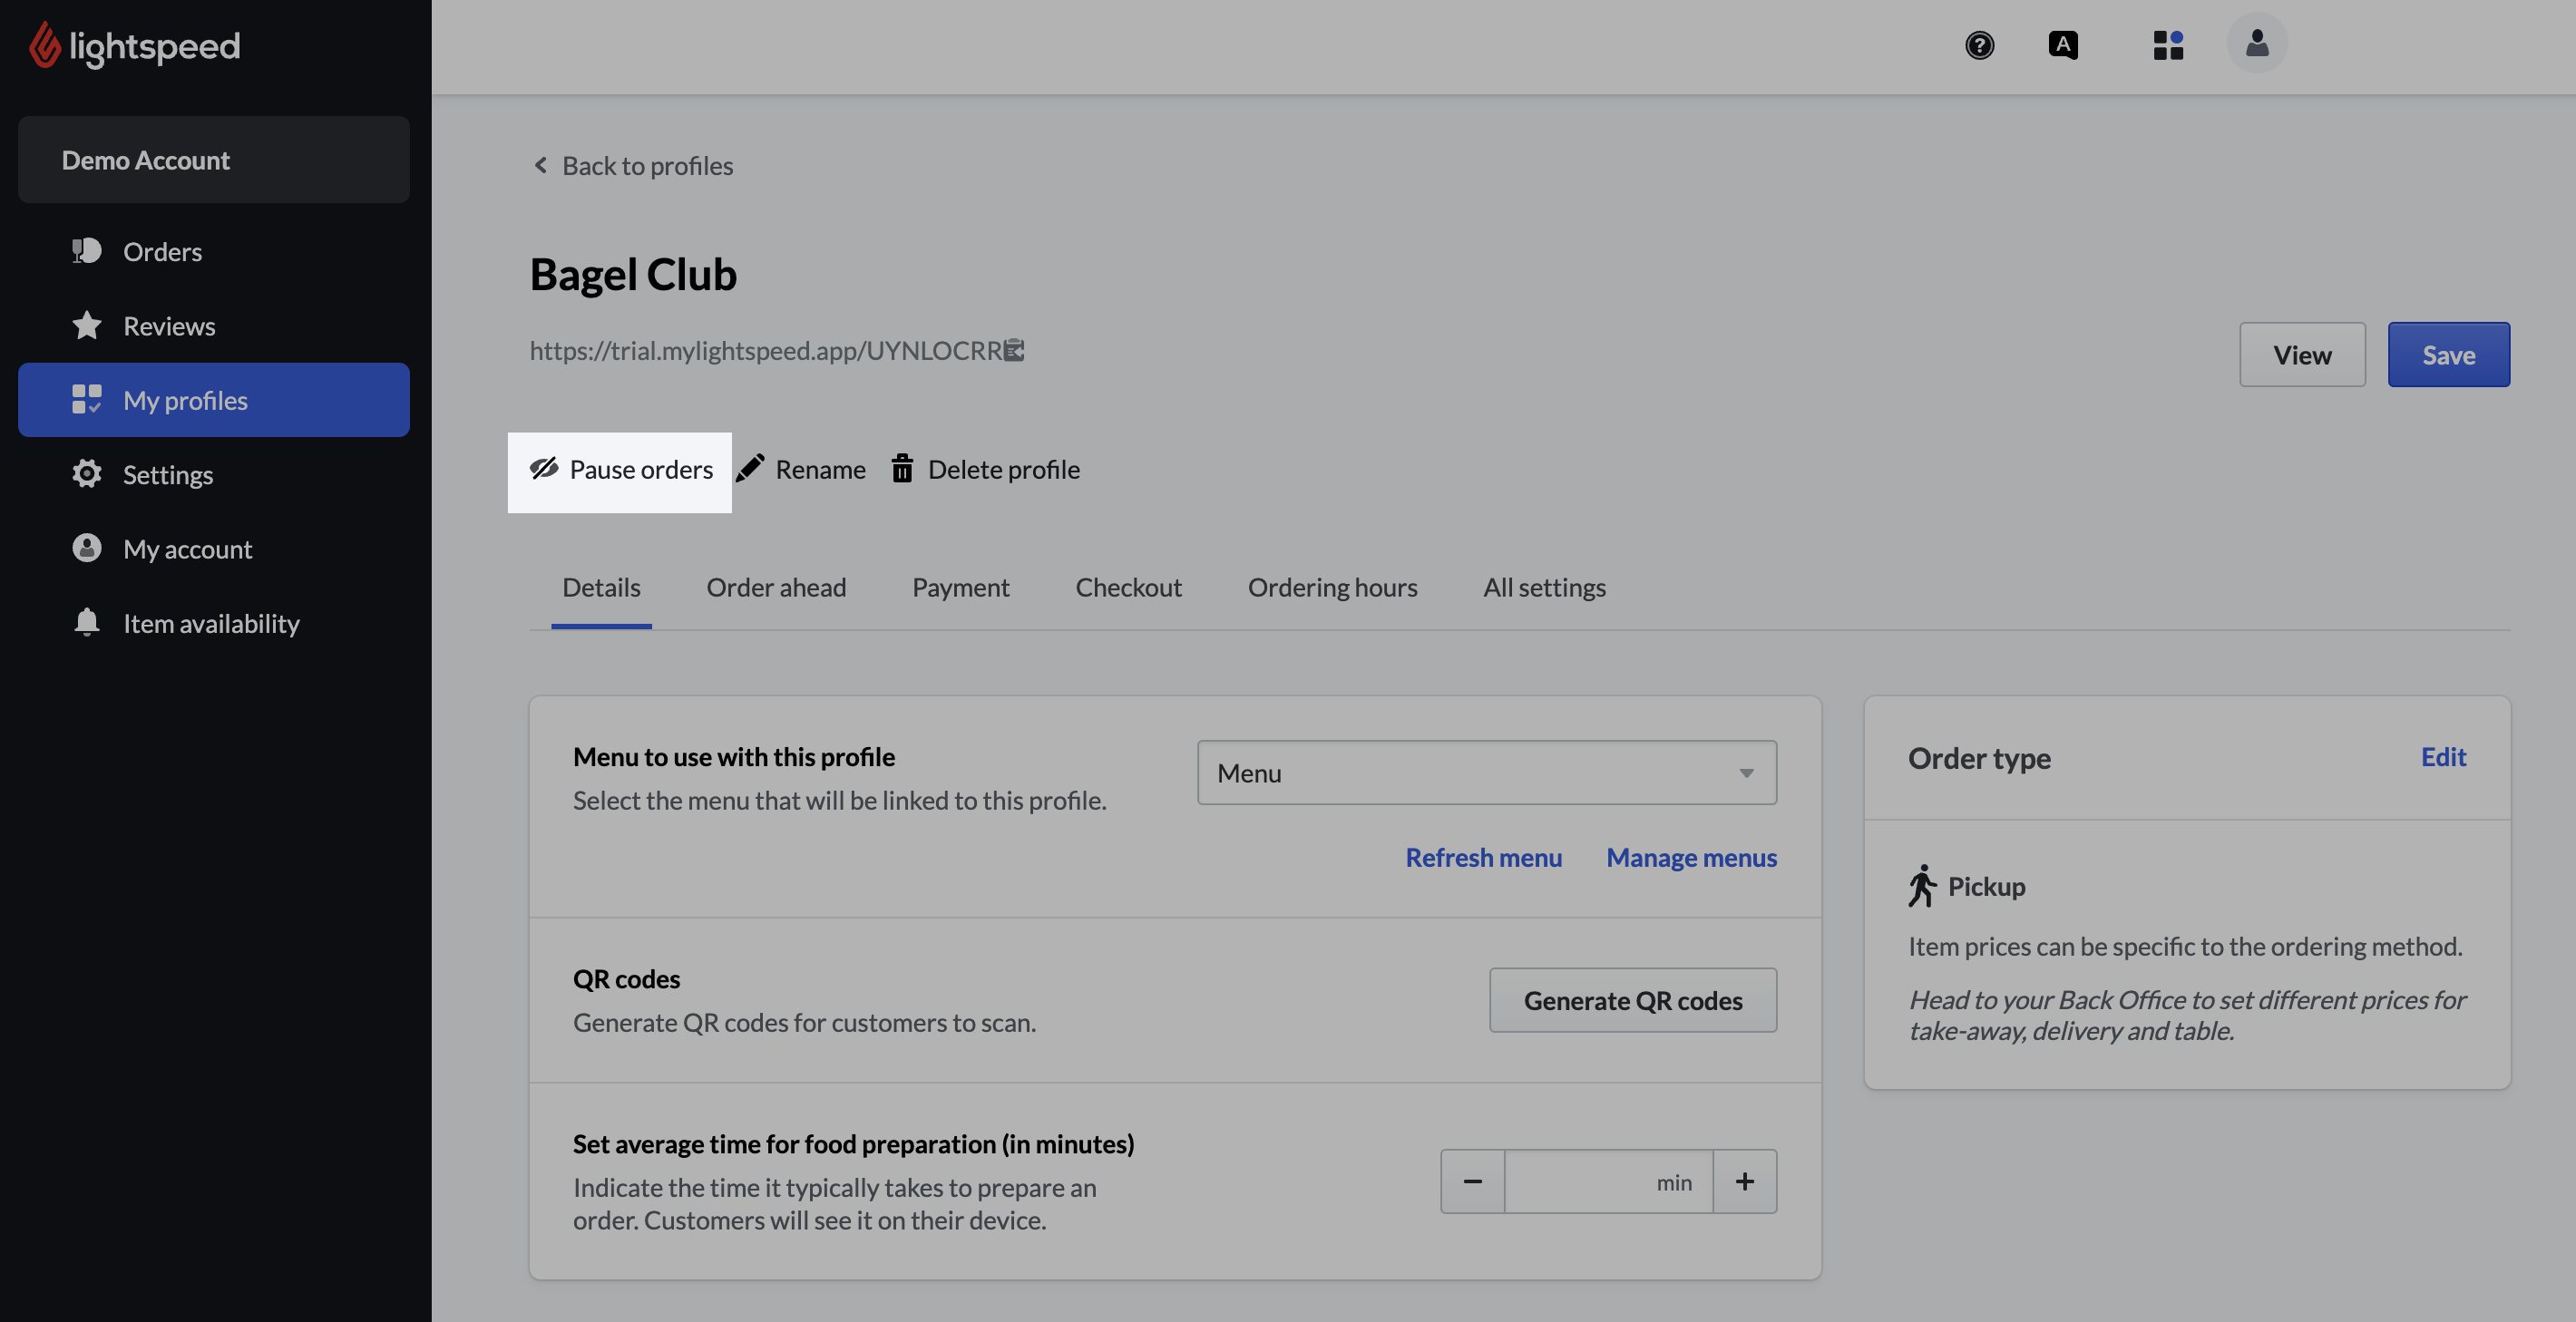This screenshot has width=2576, height=1322.
Task: Increase food preparation time with plus button
Action: (x=1745, y=1181)
